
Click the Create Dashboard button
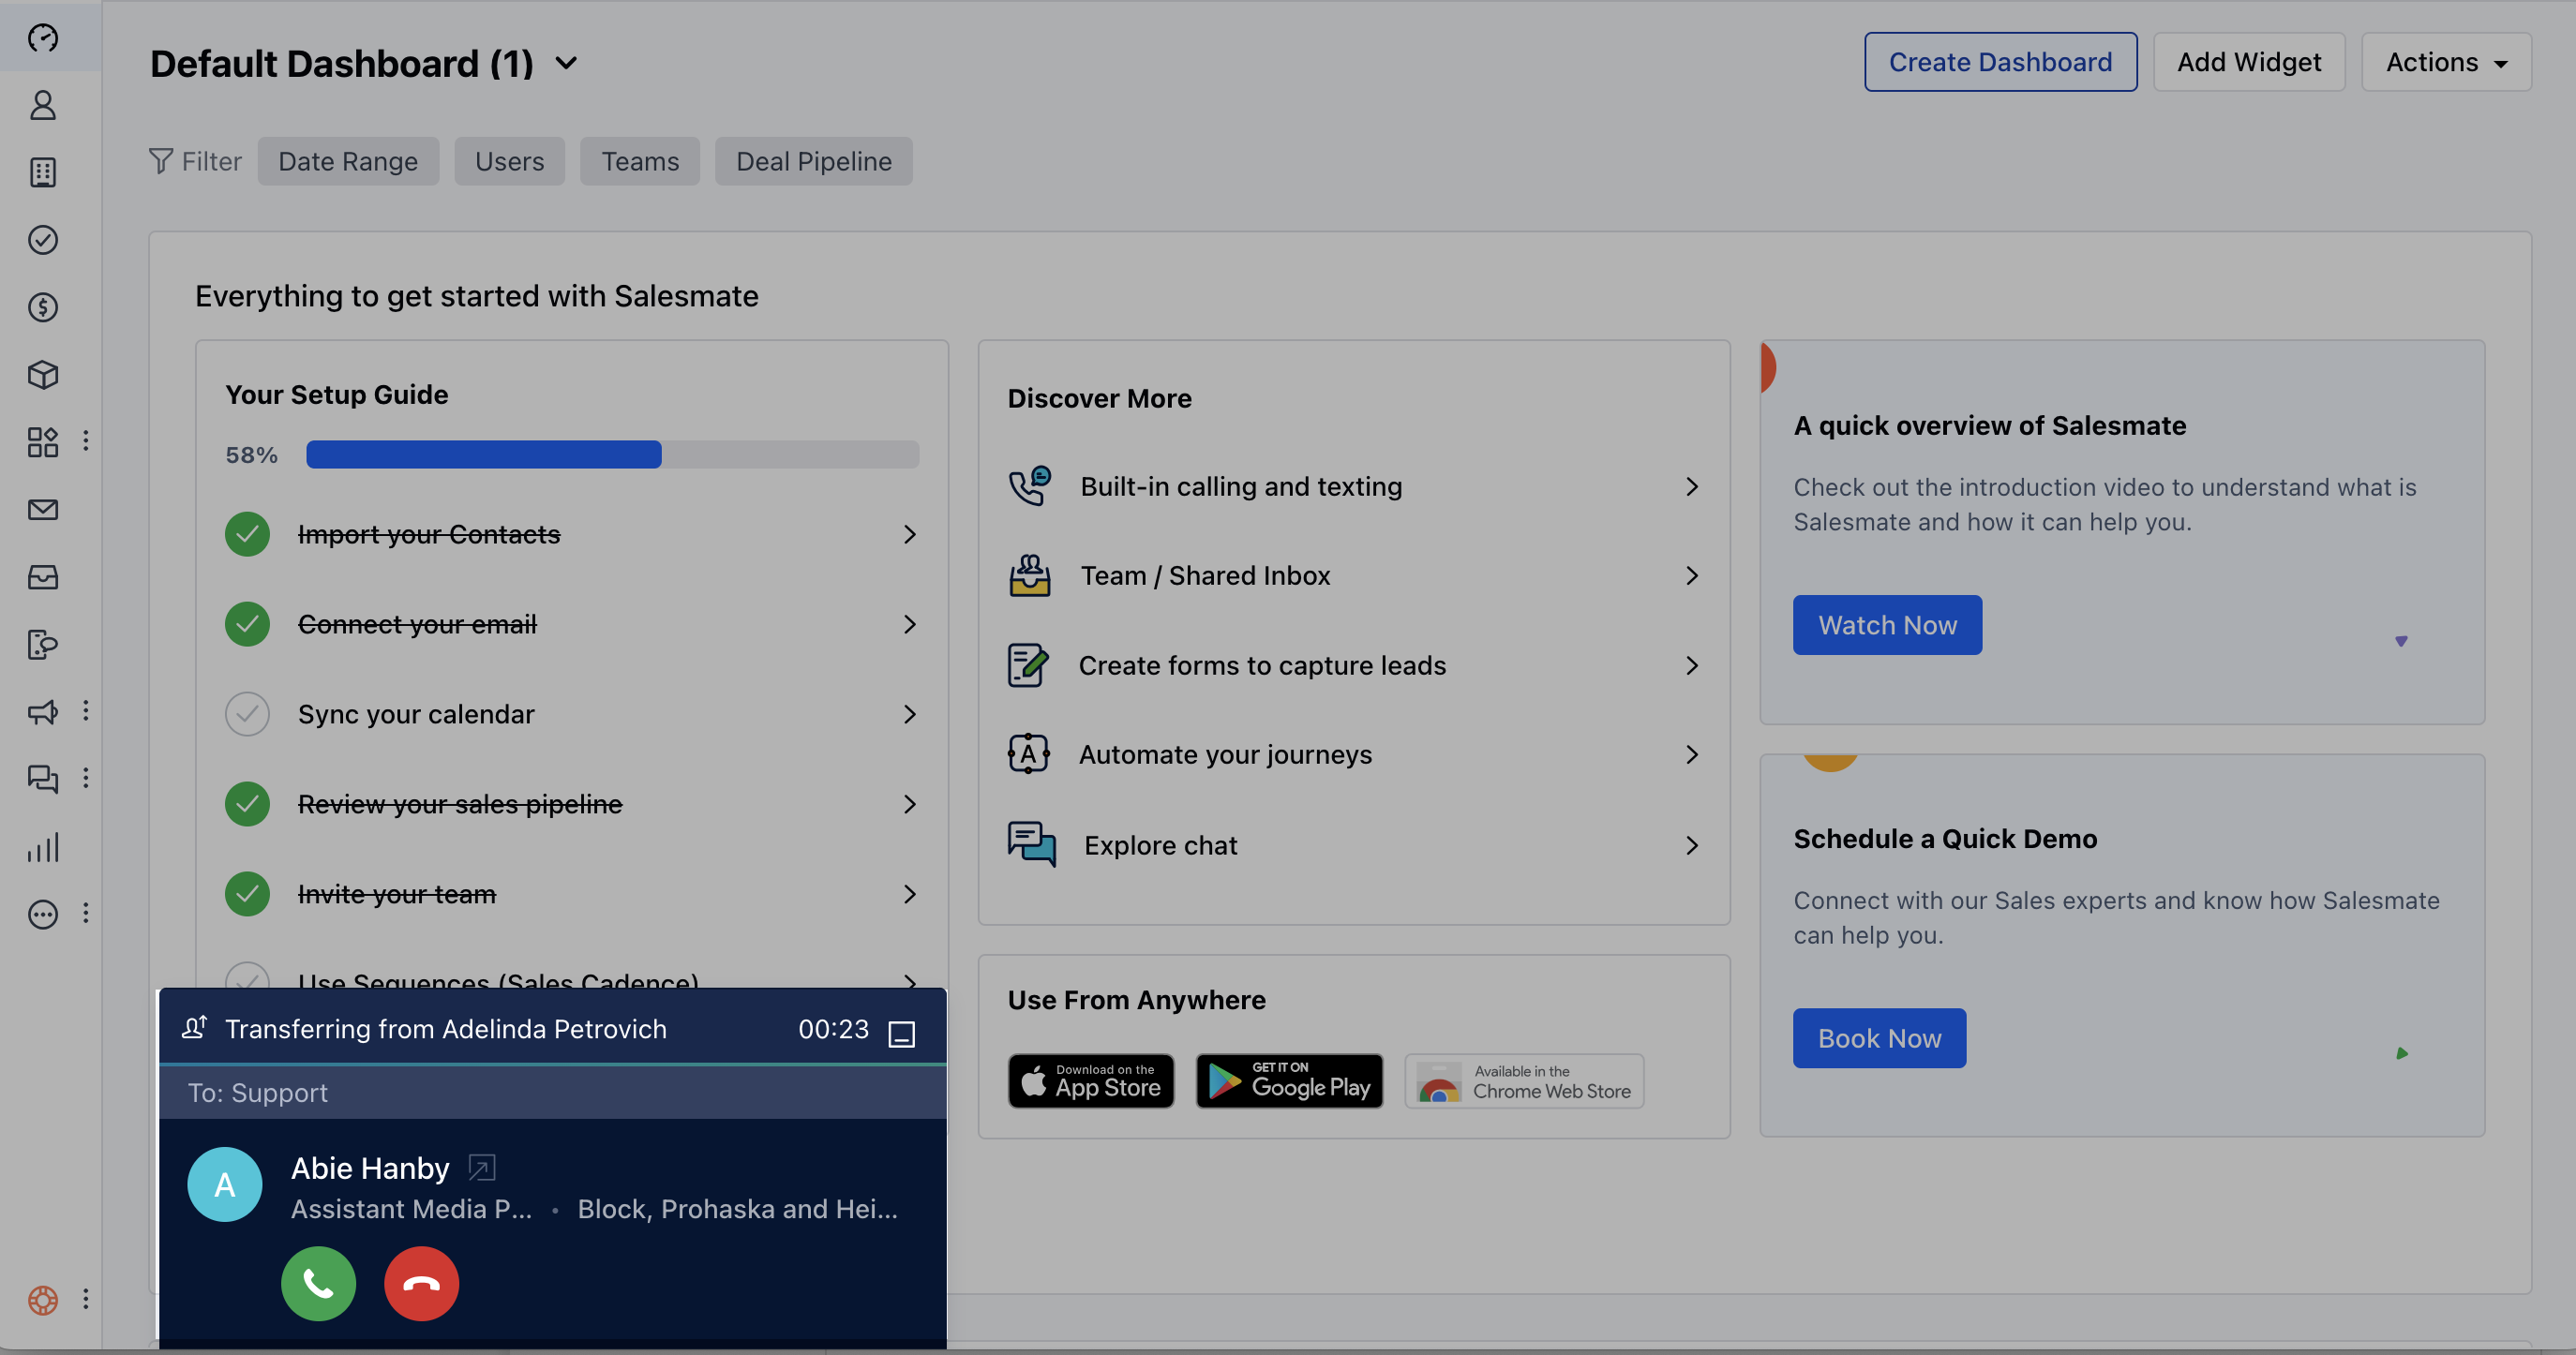point(2000,62)
